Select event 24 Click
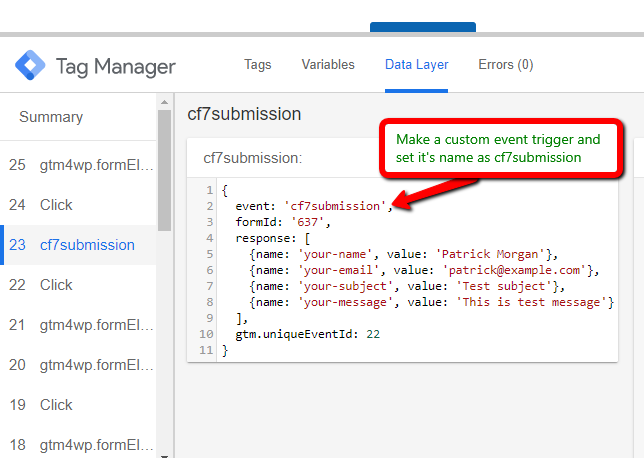Viewport: 644px width, 458px height. coord(56,205)
